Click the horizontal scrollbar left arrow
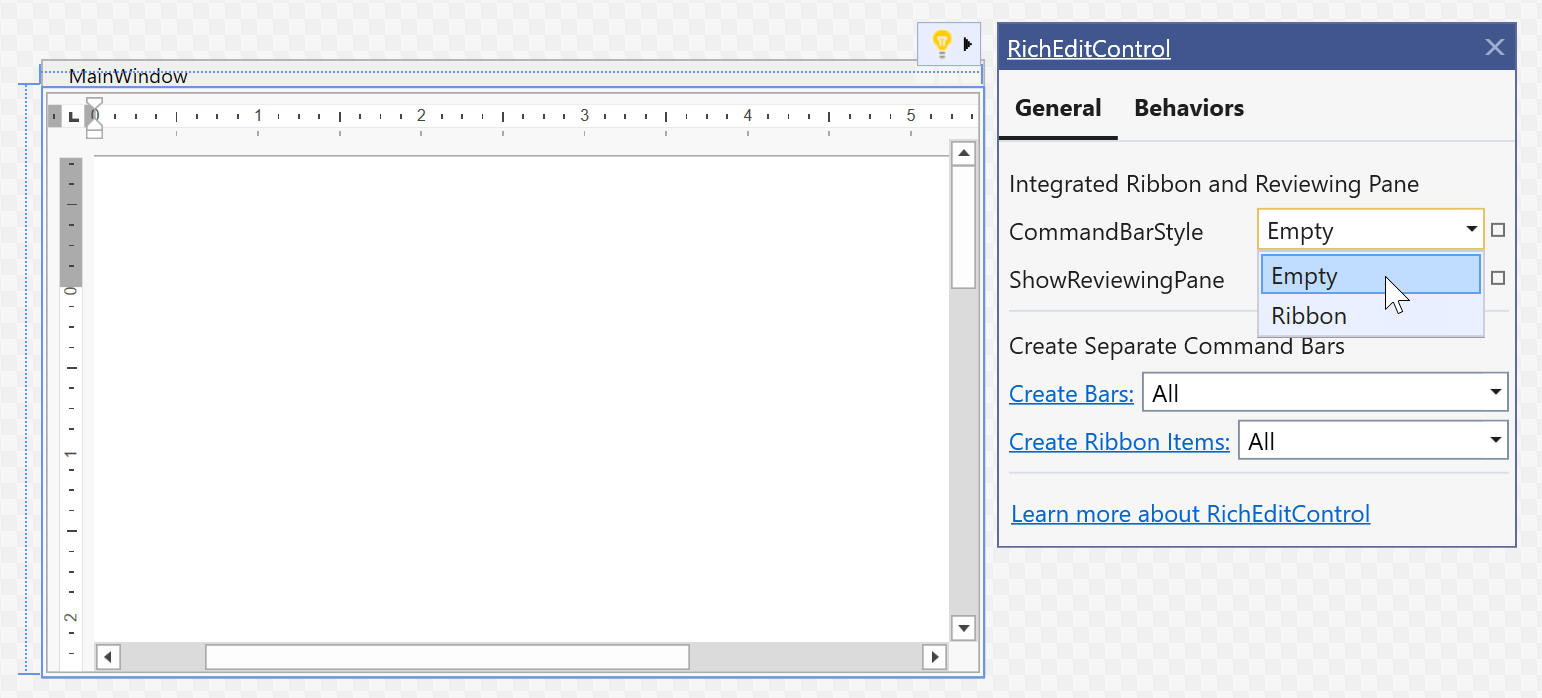Viewport: 1542px width, 698px height. pyautogui.click(x=108, y=657)
